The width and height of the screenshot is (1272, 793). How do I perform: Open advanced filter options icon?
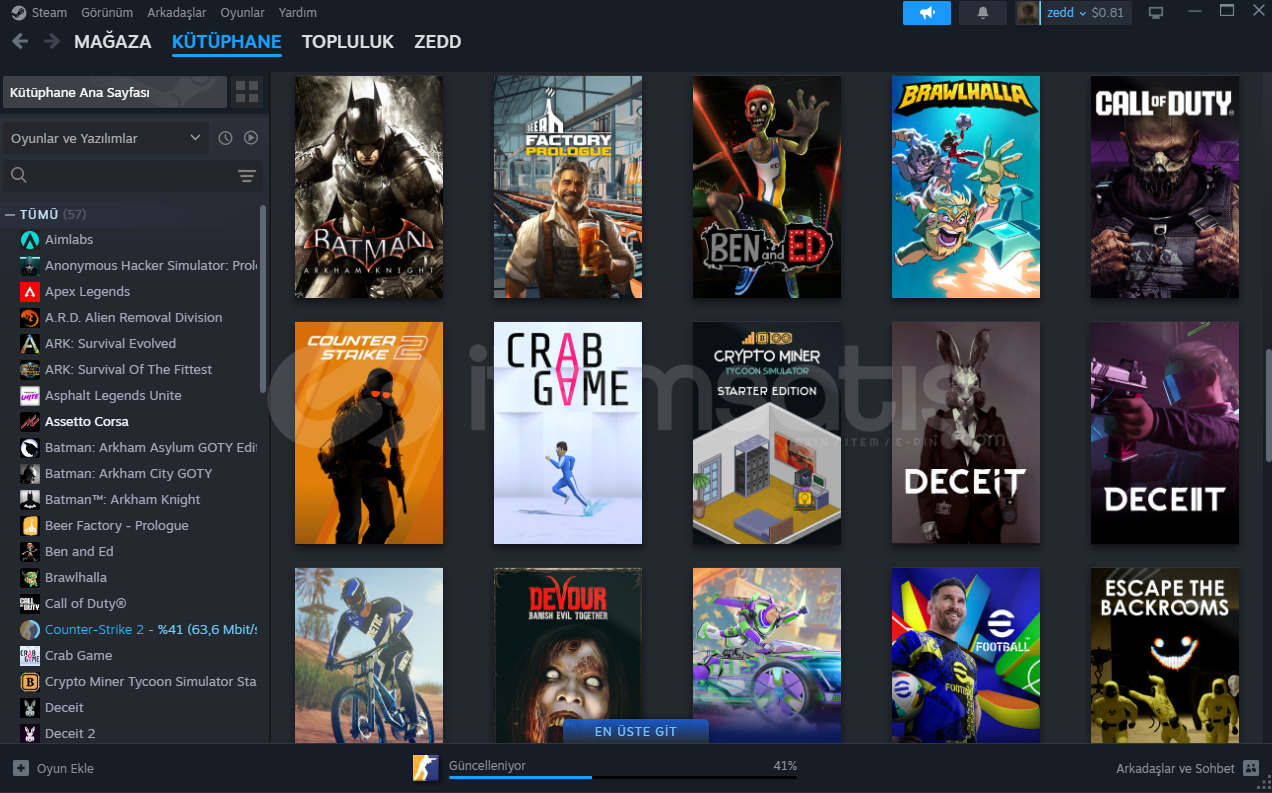tap(247, 176)
